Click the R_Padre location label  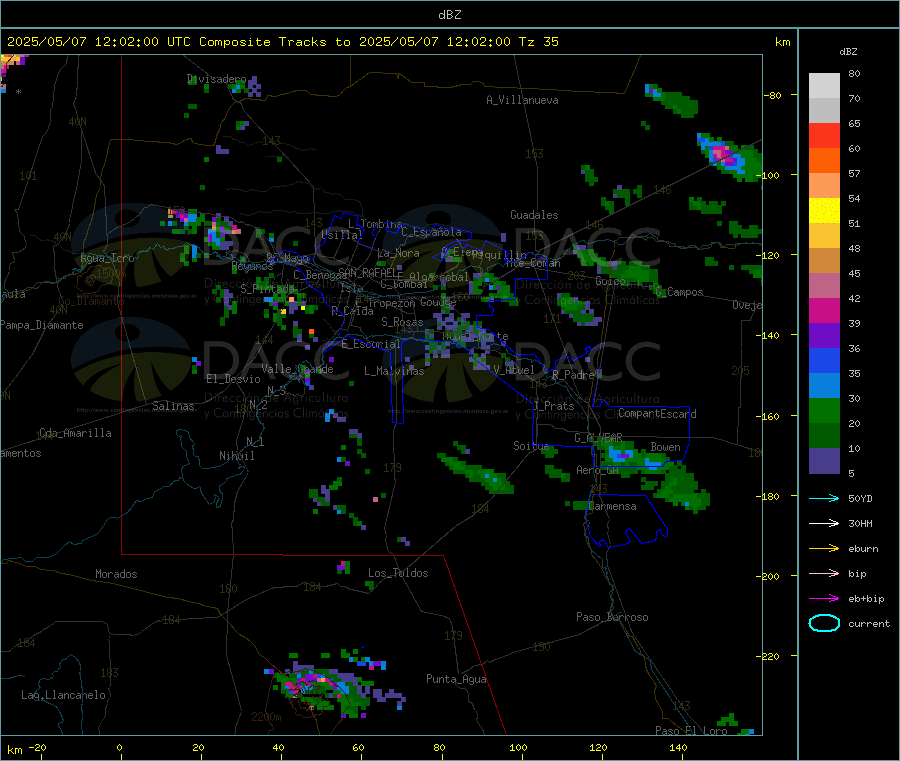point(573,375)
